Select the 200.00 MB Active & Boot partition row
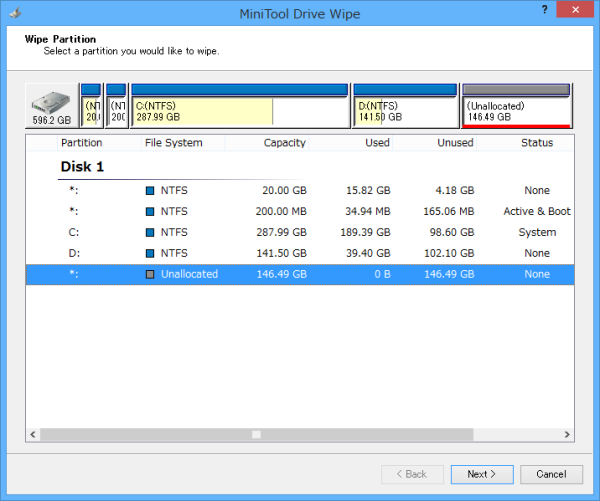 tap(300, 211)
